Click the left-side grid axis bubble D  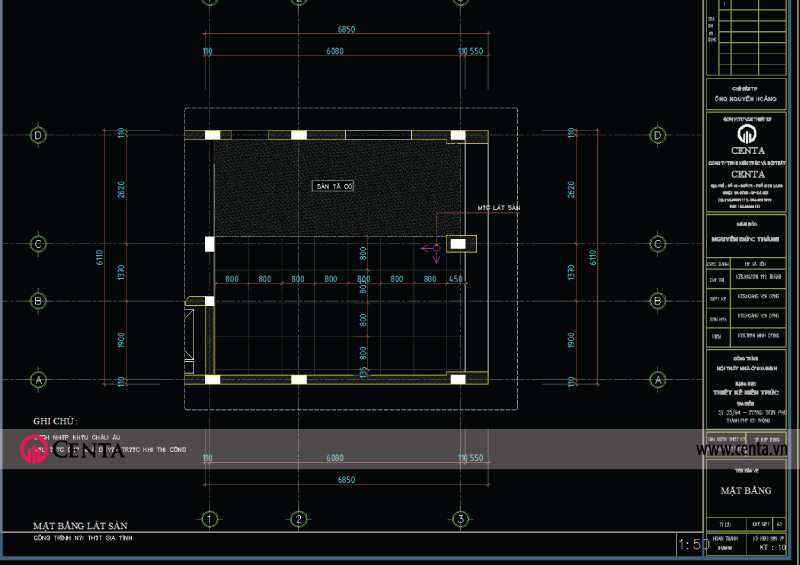click(x=40, y=135)
